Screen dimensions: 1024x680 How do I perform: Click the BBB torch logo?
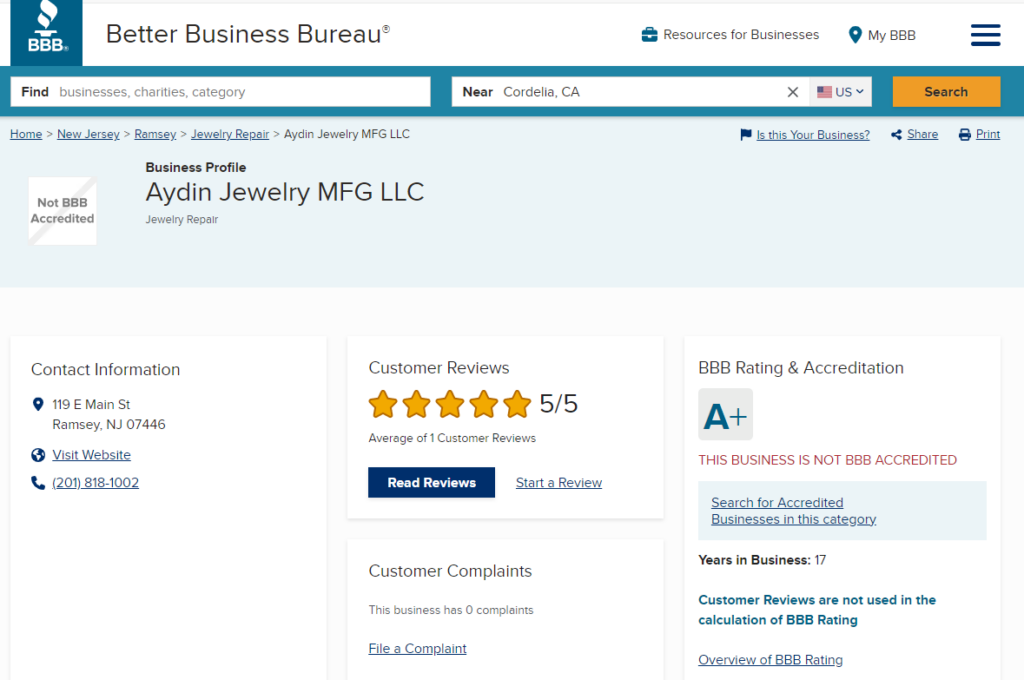point(46,32)
